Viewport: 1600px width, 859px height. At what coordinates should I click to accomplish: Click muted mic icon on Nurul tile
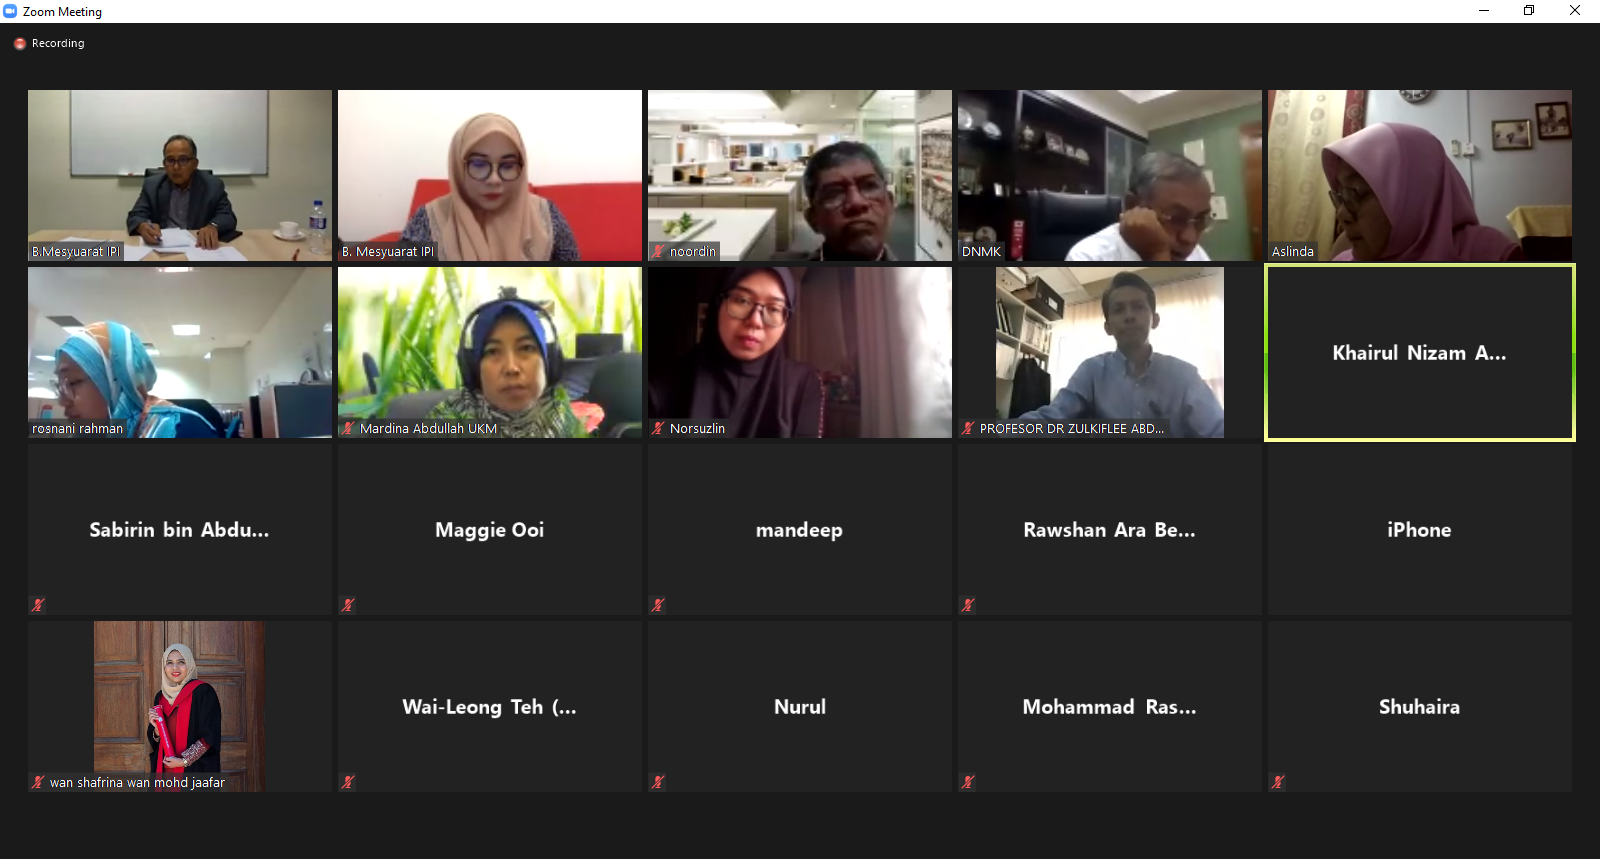[x=658, y=782]
